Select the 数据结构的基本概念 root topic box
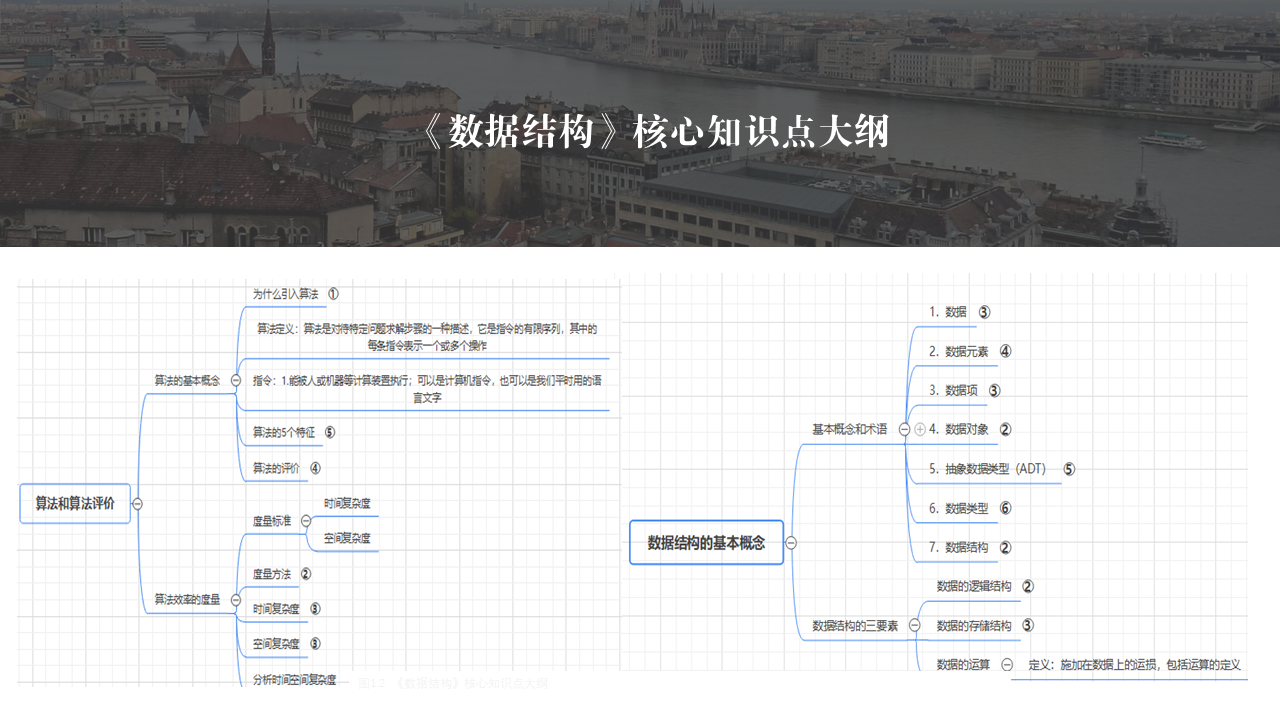Screen dimensions: 1280x720 706,543
